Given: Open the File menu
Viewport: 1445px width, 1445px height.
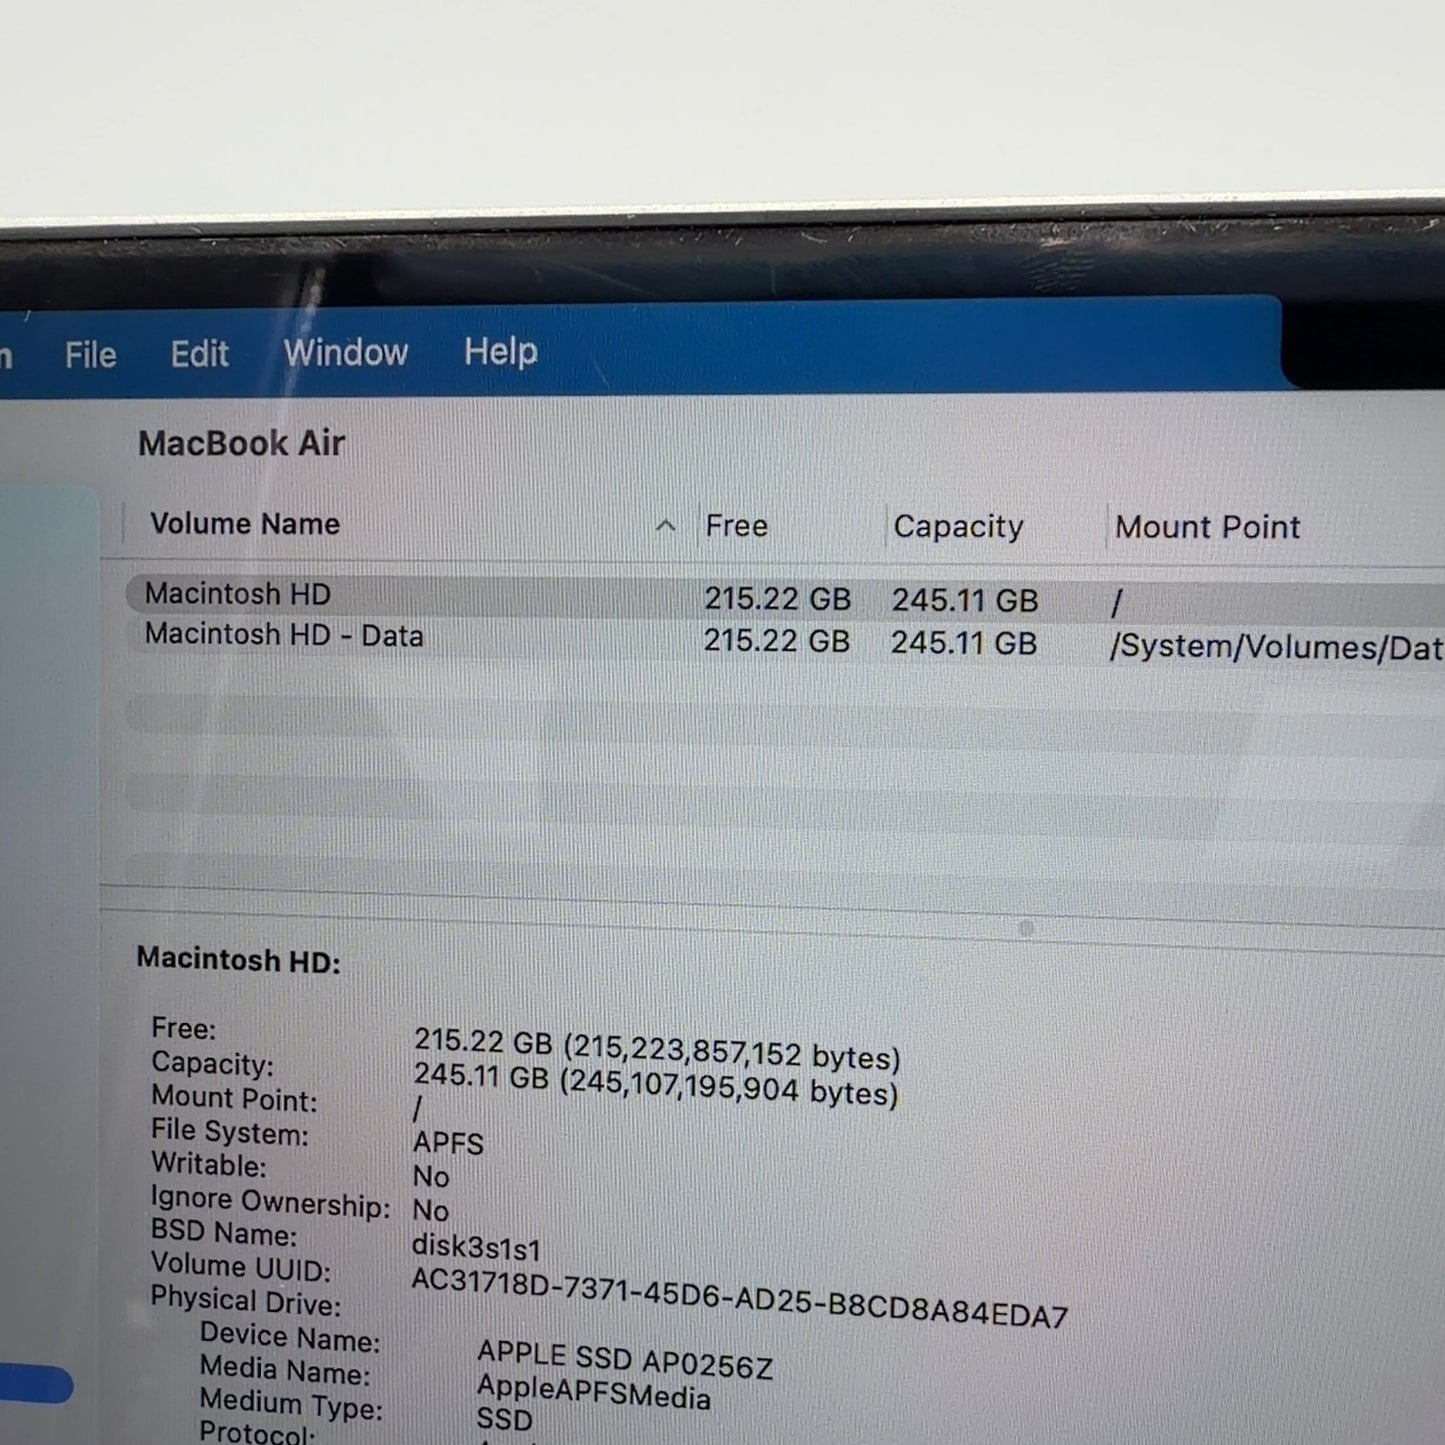Looking at the screenshot, I should (x=90, y=354).
